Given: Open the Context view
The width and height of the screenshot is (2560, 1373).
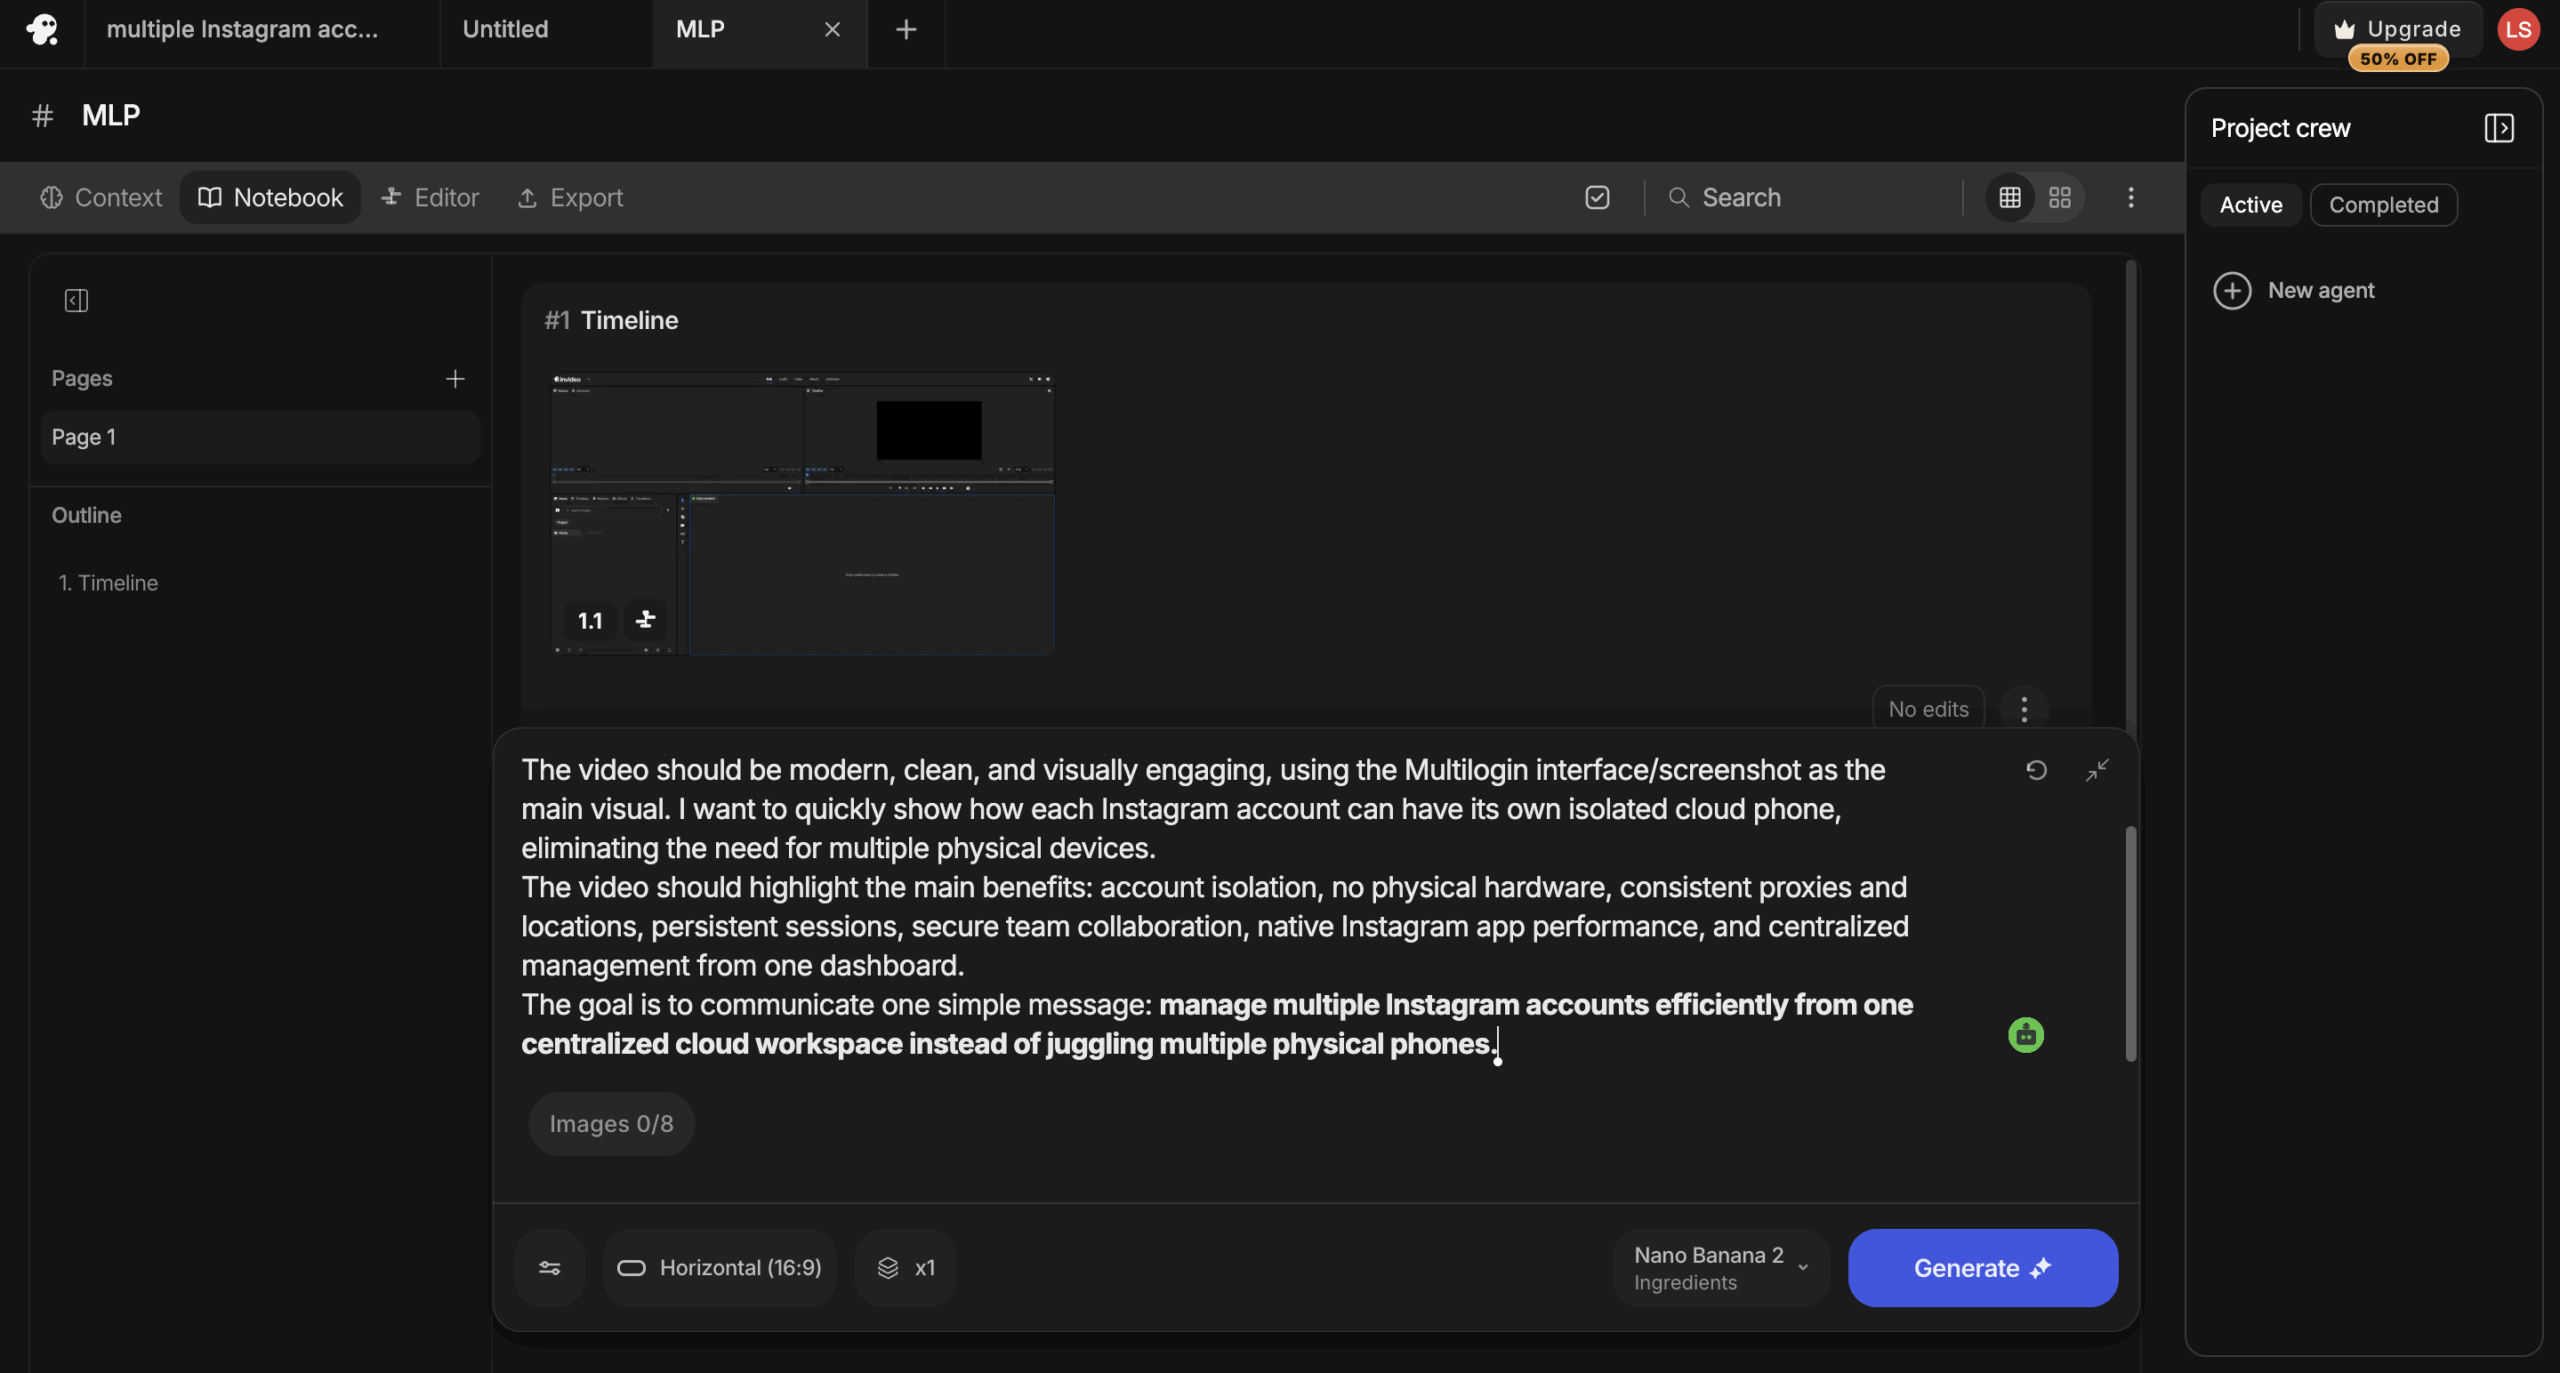Looking at the screenshot, I should 101,198.
